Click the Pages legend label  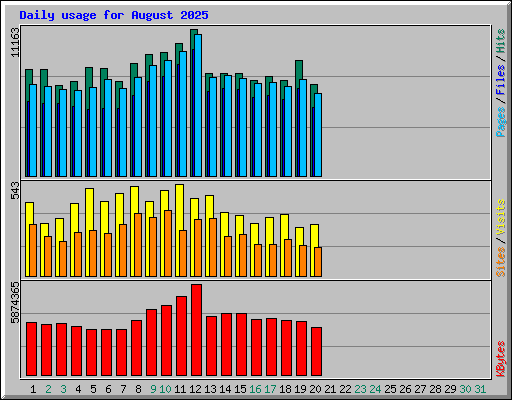[501, 122]
